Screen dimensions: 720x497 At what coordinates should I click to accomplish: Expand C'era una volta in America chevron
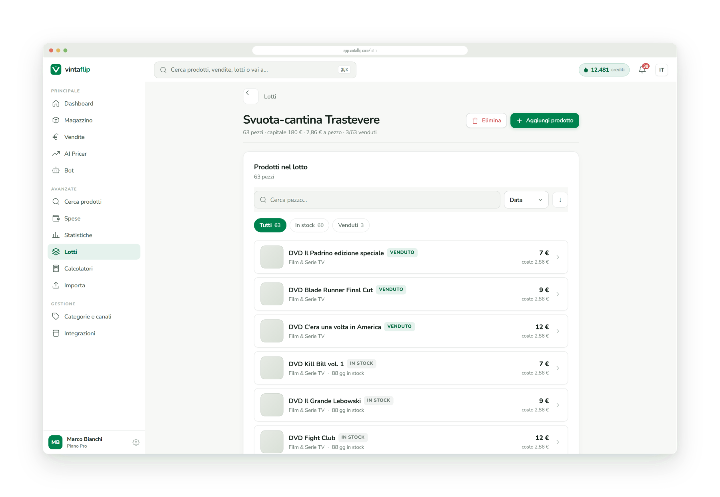click(x=558, y=331)
